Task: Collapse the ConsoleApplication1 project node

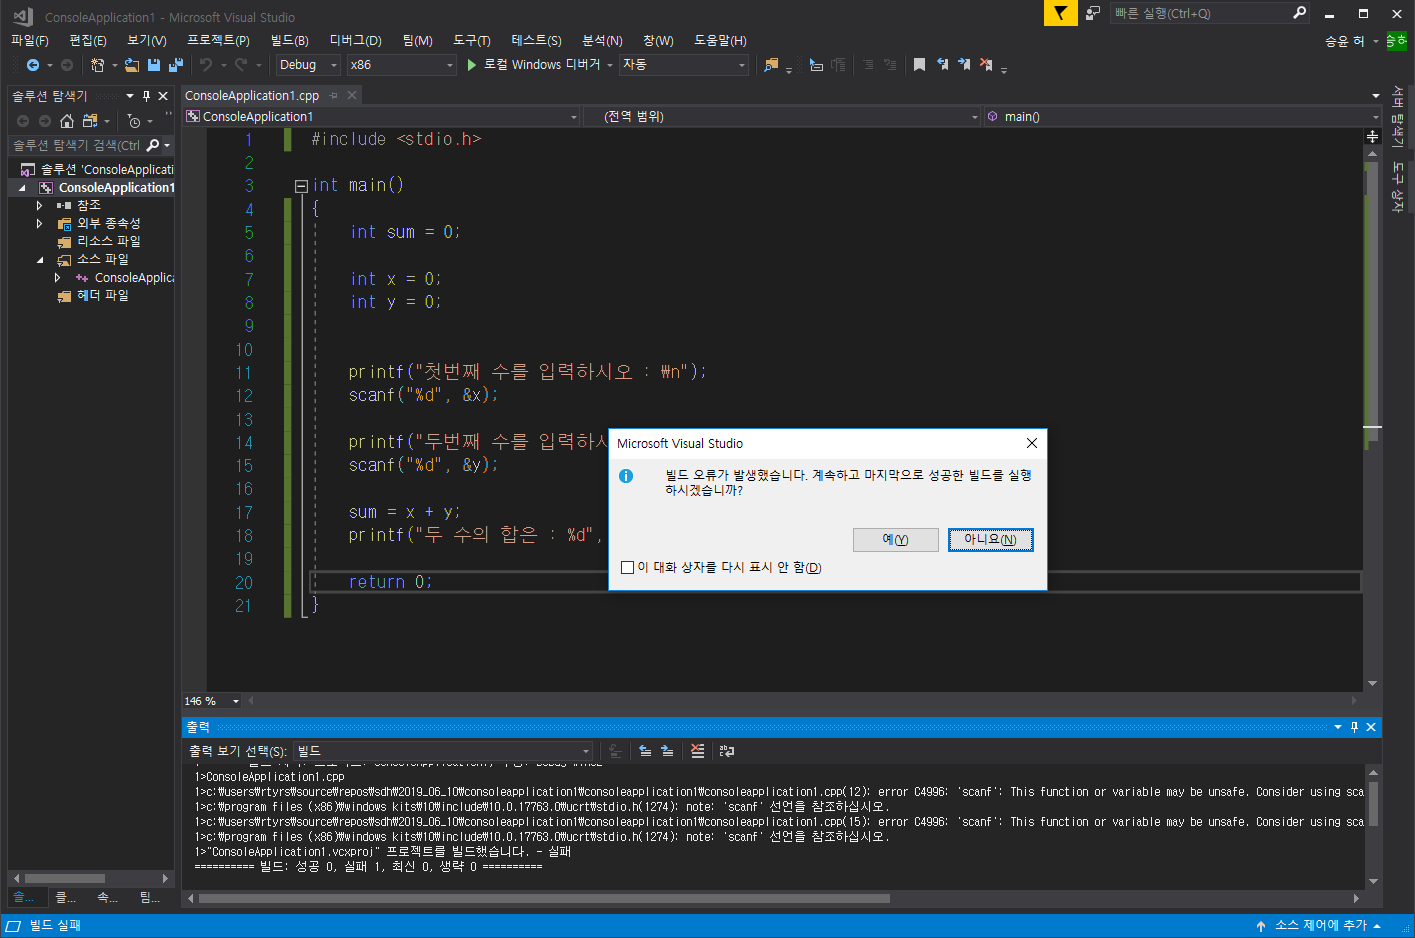Action: (x=22, y=188)
